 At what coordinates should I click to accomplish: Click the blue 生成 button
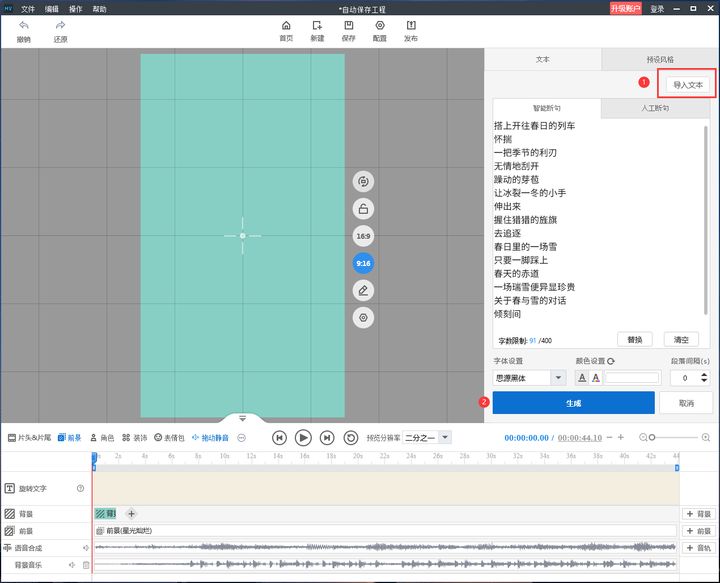[574, 403]
